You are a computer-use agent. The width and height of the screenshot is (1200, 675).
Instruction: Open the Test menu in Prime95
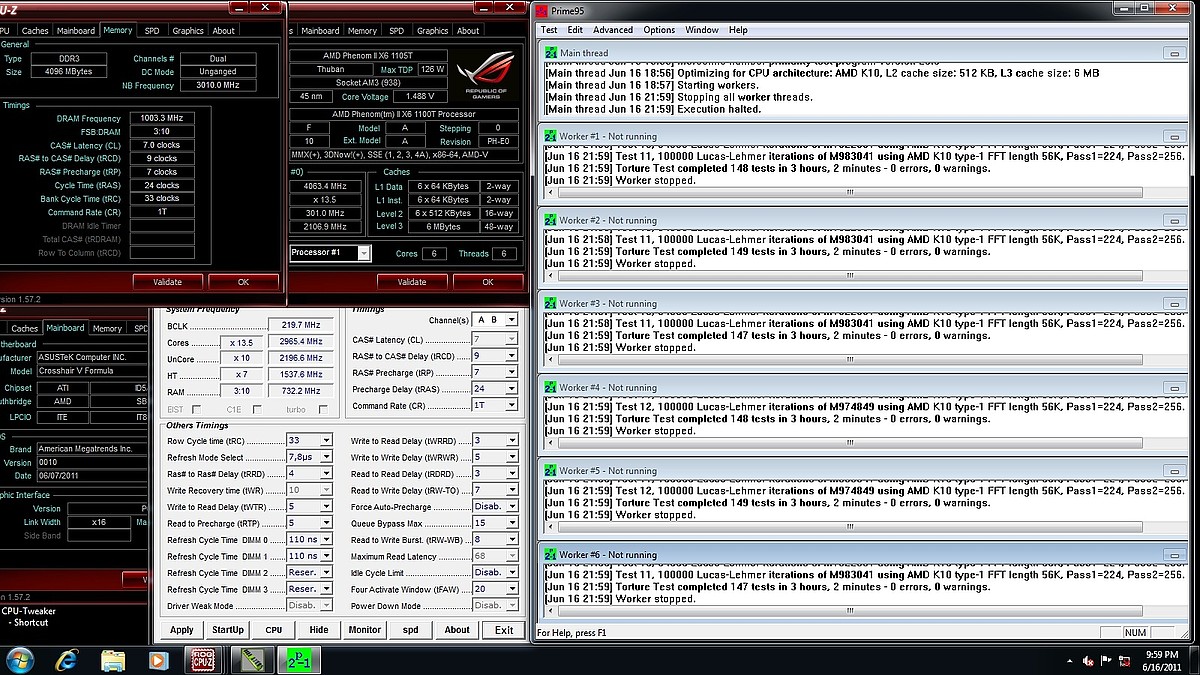click(x=549, y=30)
